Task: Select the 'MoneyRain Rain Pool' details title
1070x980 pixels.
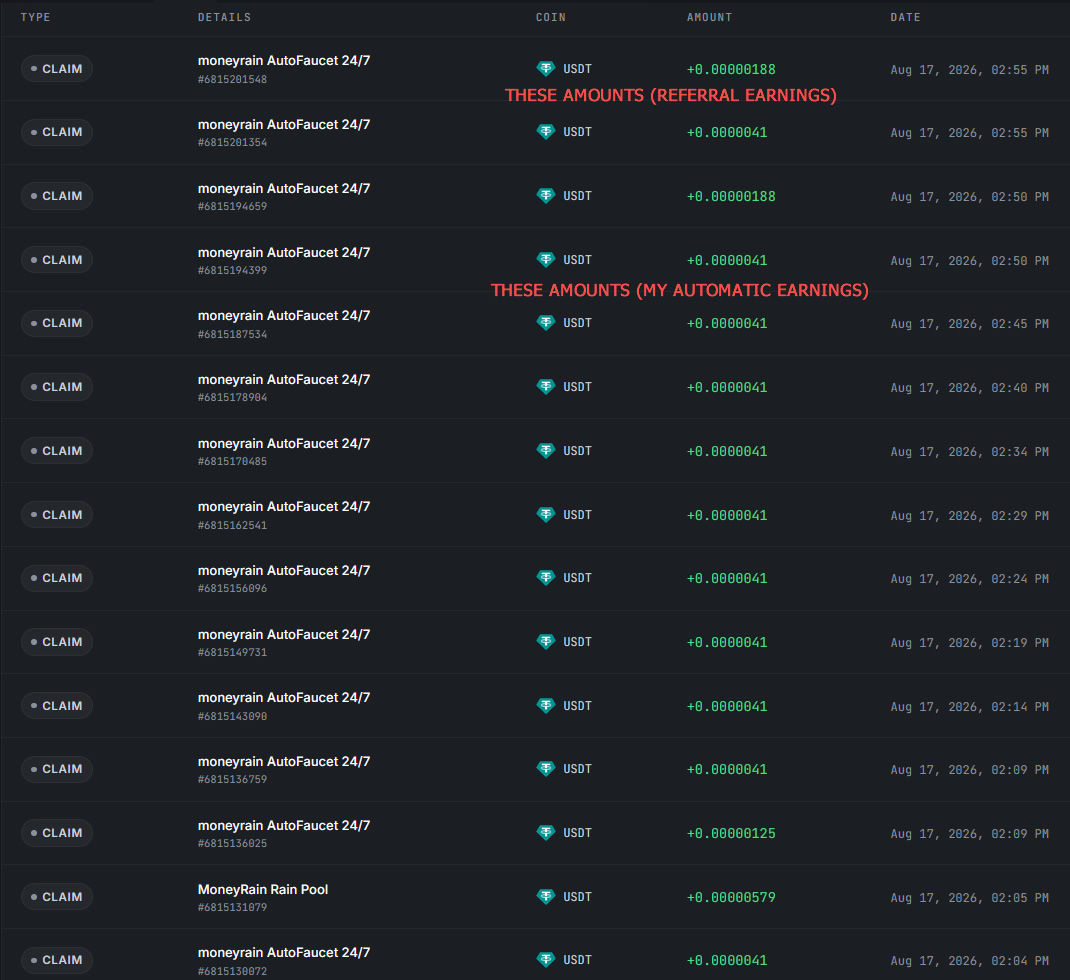Action: point(263,889)
